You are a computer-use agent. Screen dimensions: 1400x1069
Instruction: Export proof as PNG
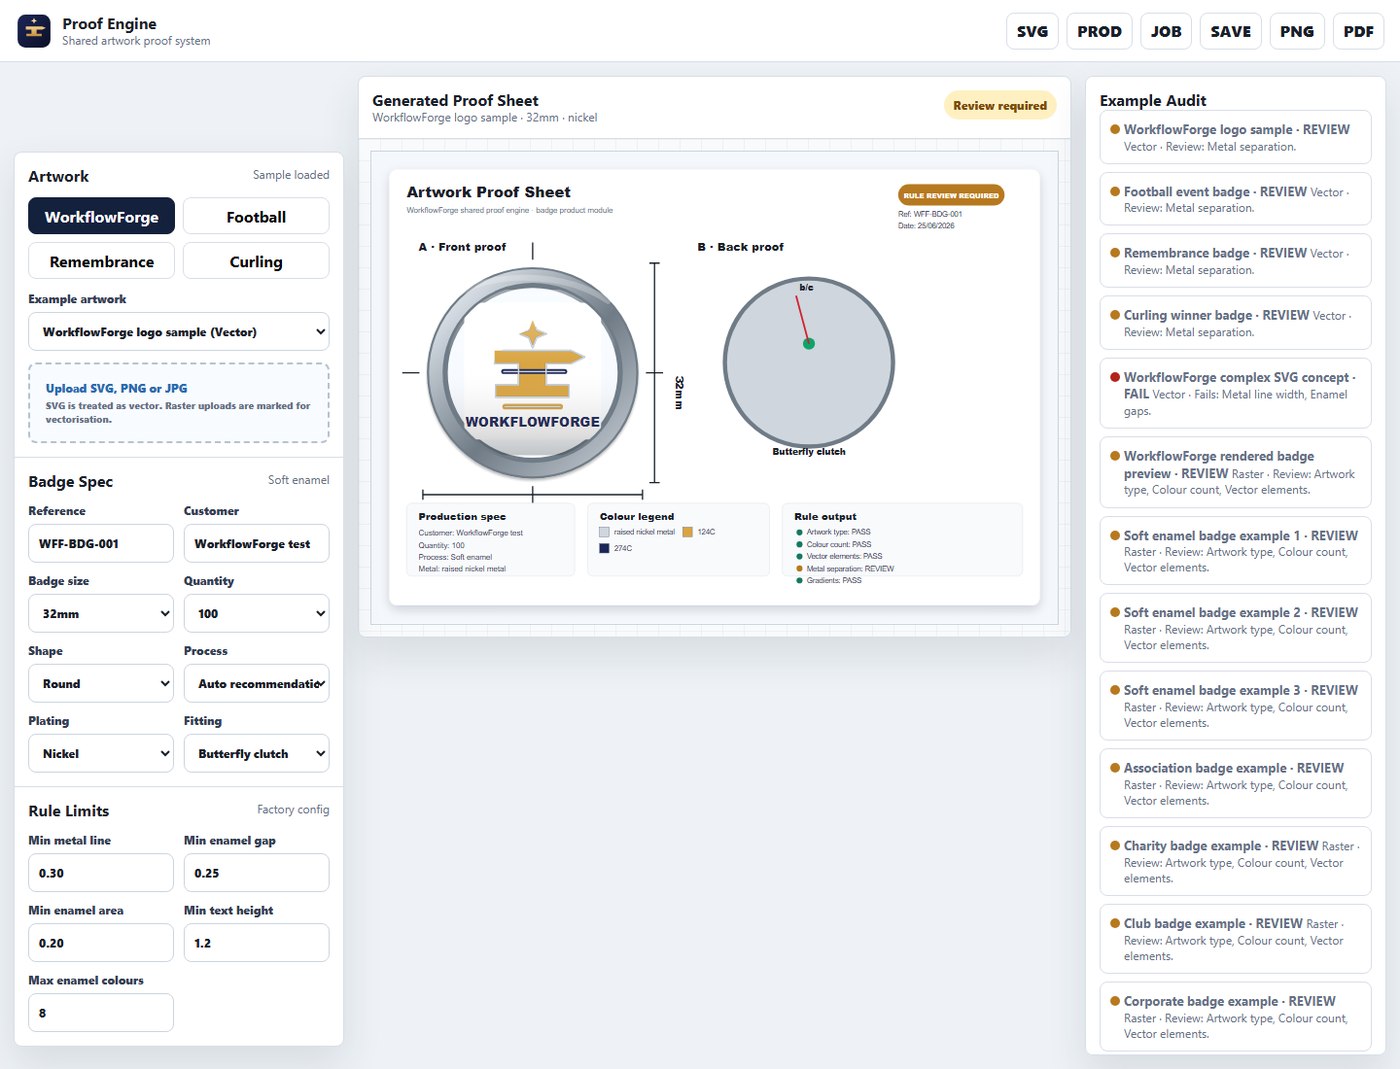(x=1297, y=32)
